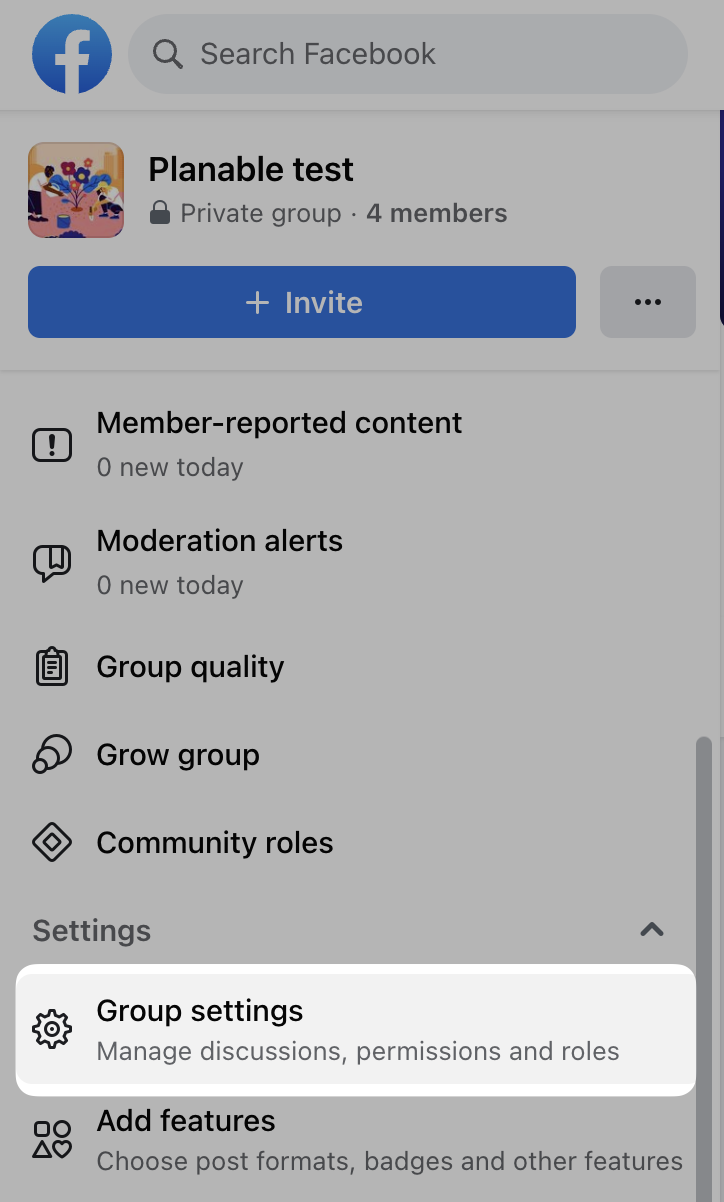Click the Grow group icon

[52, 756]
